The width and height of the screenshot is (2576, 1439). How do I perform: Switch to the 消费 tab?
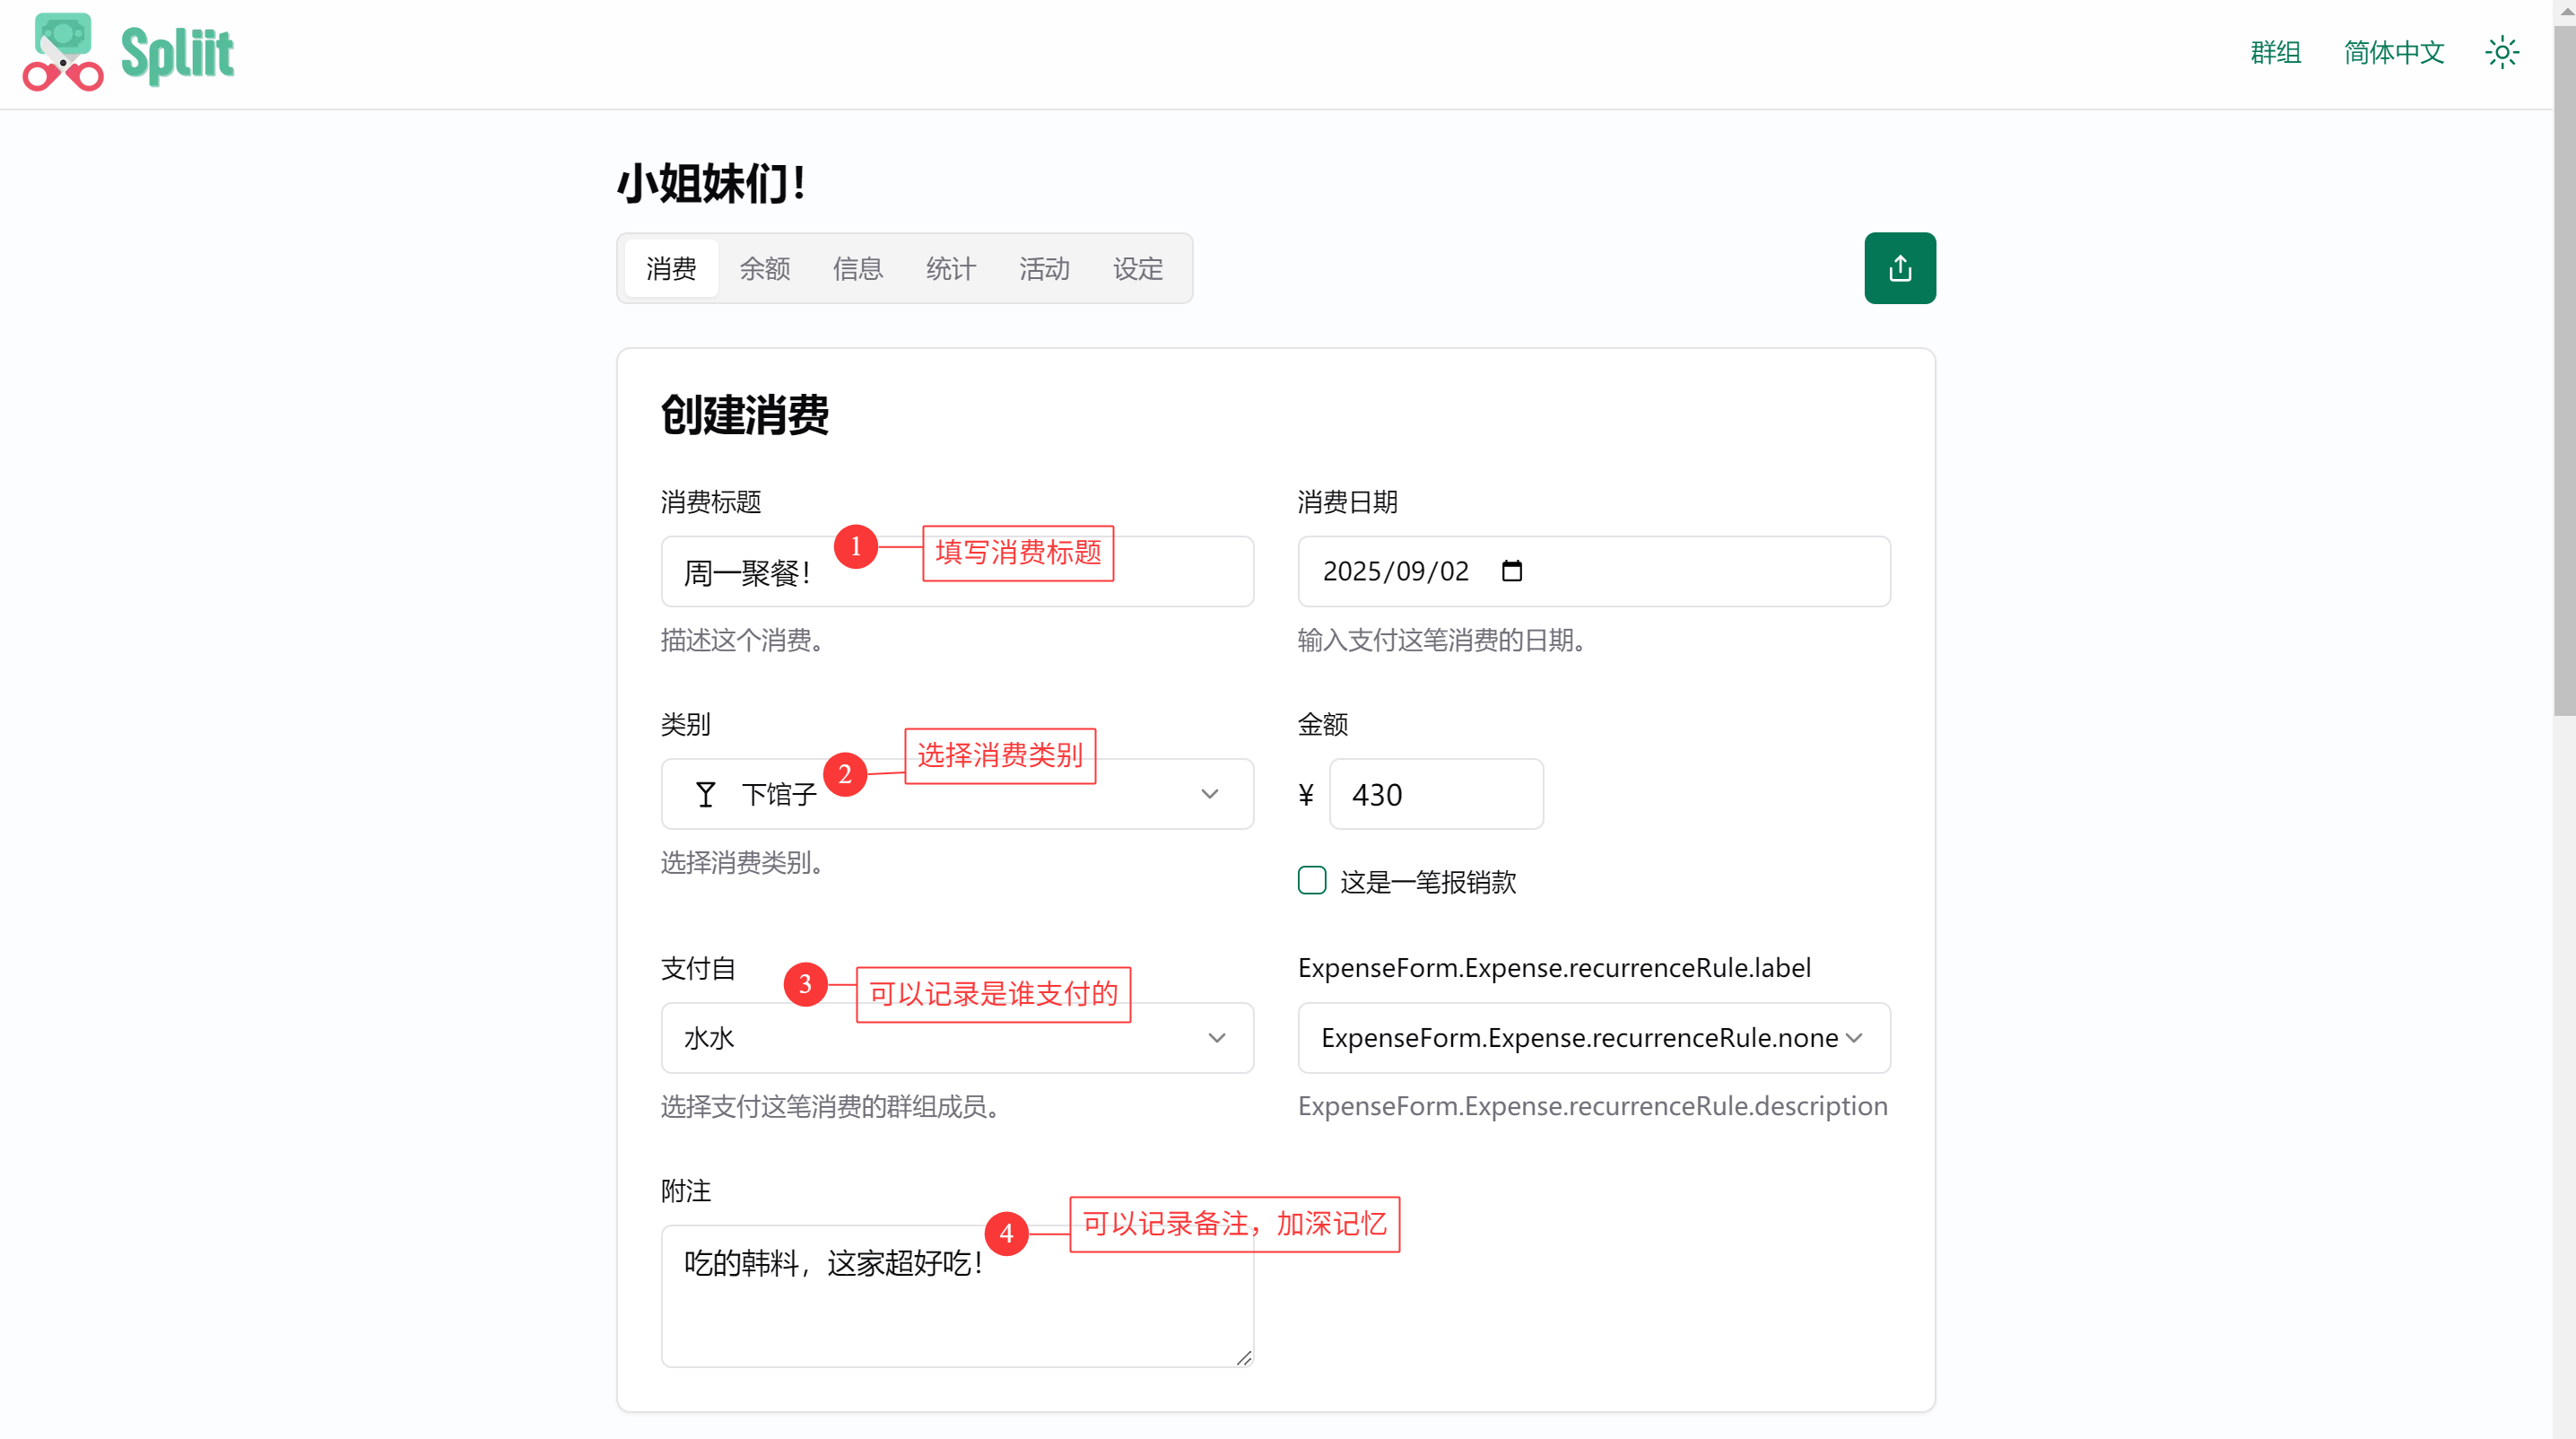coord(671,268)
